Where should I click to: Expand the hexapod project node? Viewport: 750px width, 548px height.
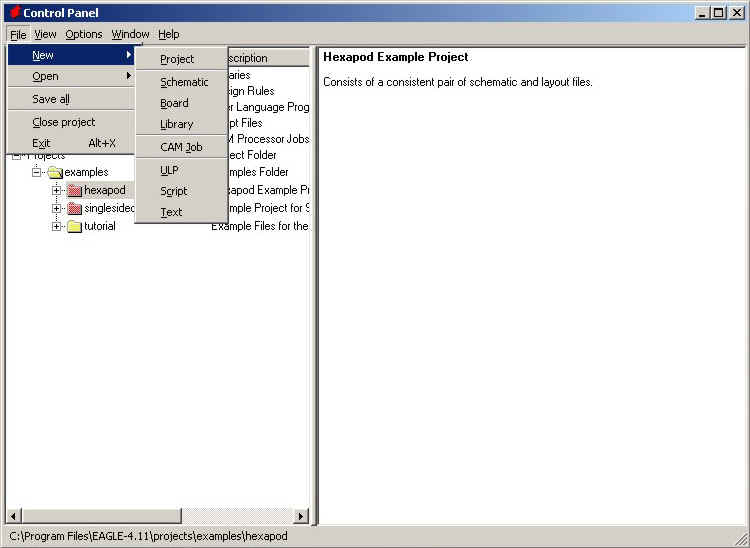pos(56,190)
